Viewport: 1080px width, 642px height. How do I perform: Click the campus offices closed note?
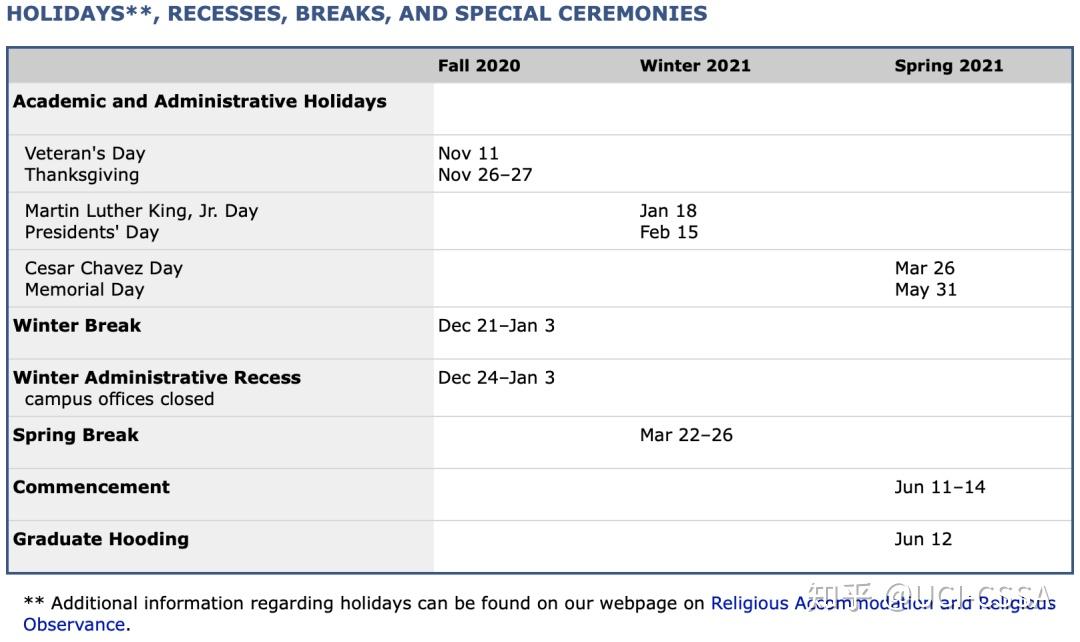tap(119, 399)
